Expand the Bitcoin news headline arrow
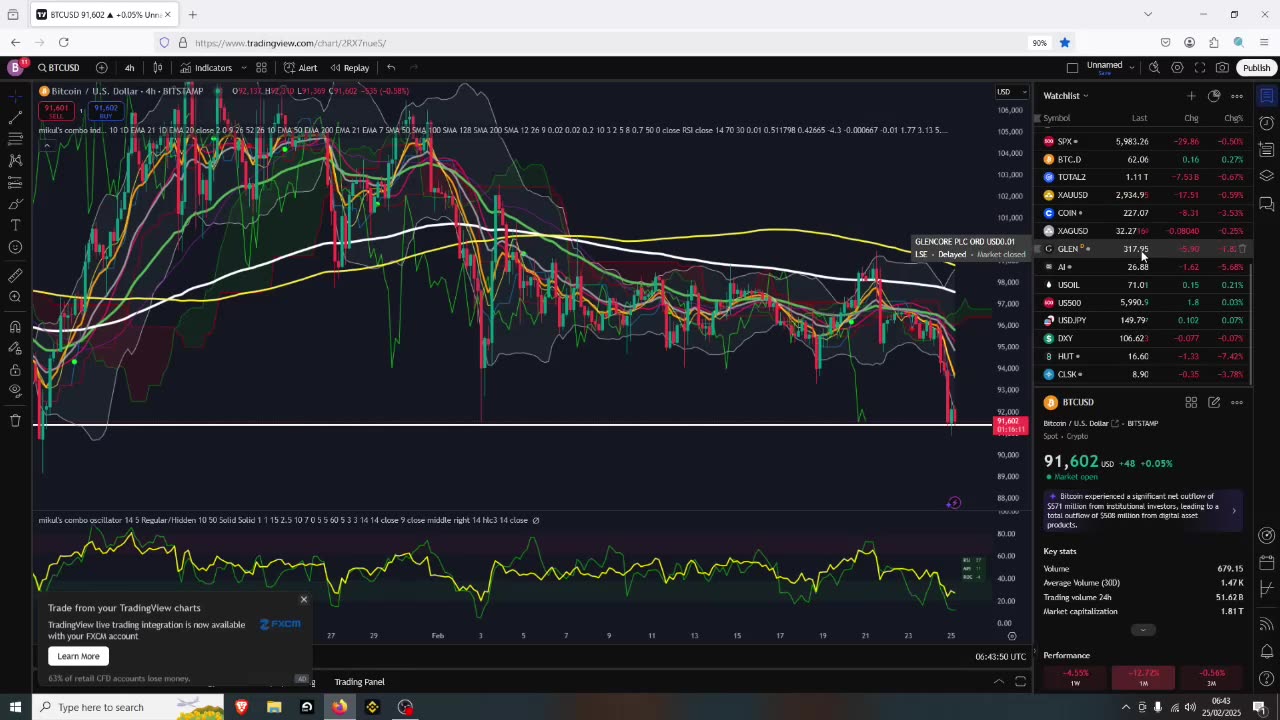Viewport: 1280px width, 720px height. tap(1233, 511)
